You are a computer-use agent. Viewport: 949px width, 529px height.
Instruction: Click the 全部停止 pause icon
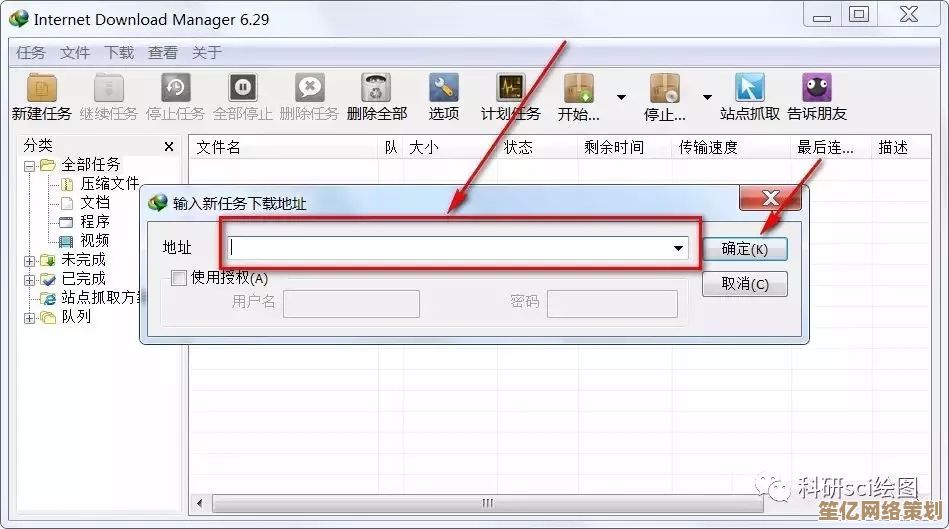point(243,88)
